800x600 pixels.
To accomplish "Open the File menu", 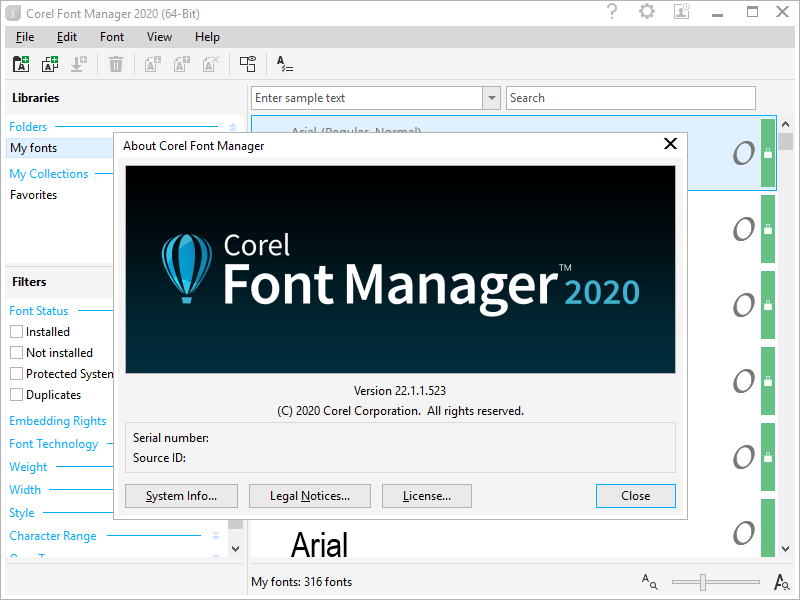I will (25, 37).
